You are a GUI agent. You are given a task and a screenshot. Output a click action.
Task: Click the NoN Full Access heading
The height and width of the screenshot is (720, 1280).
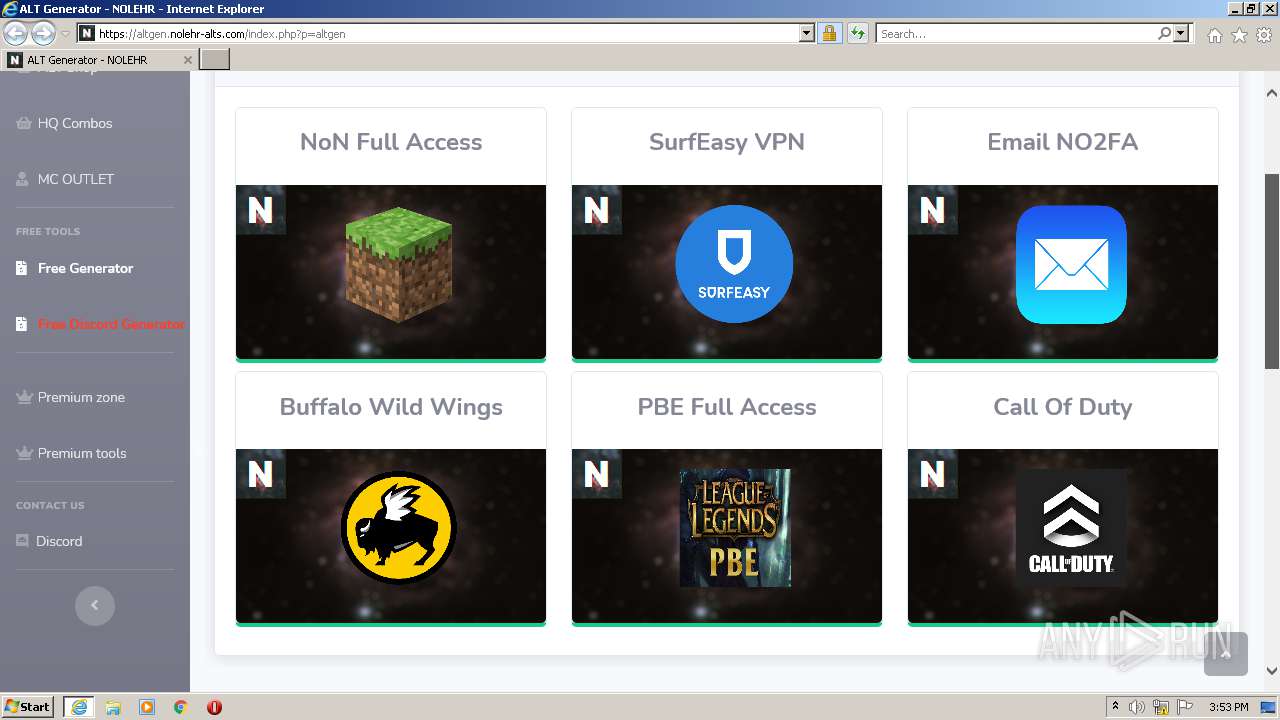tap(391, 142)
